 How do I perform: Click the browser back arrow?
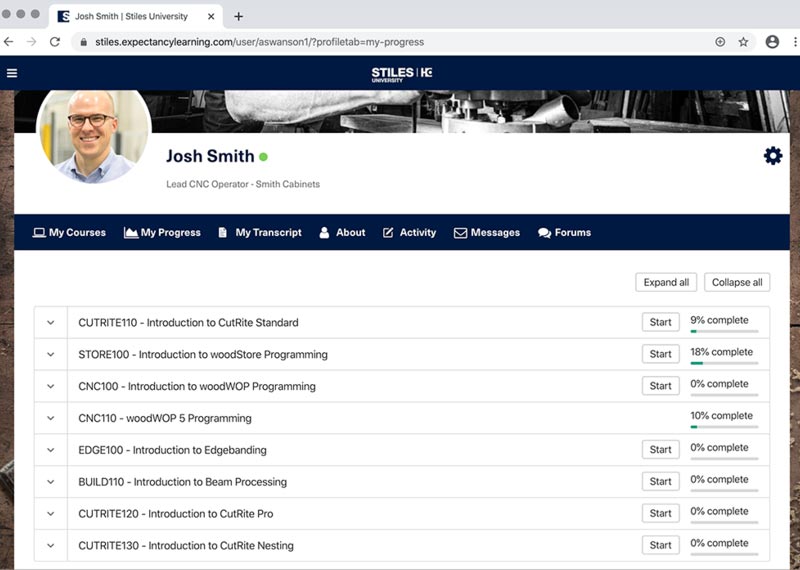coord(9,42)
